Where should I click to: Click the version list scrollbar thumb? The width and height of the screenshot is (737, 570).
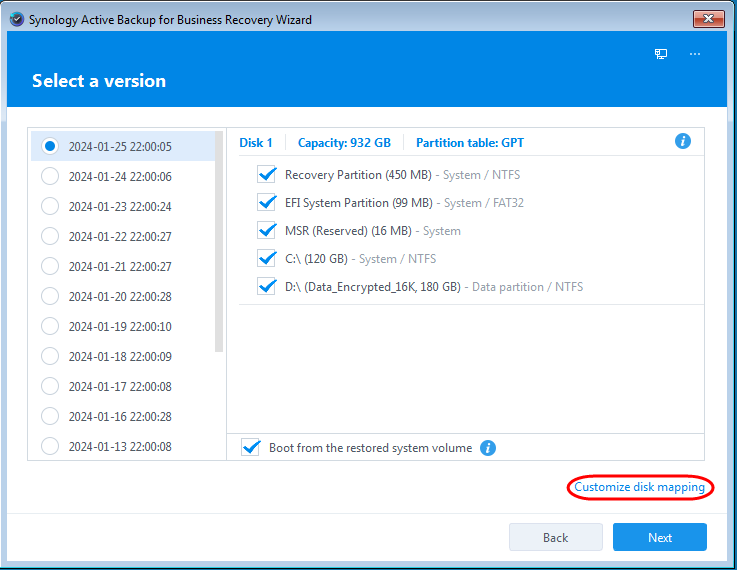pyautogui.click(x=219, y=242)
